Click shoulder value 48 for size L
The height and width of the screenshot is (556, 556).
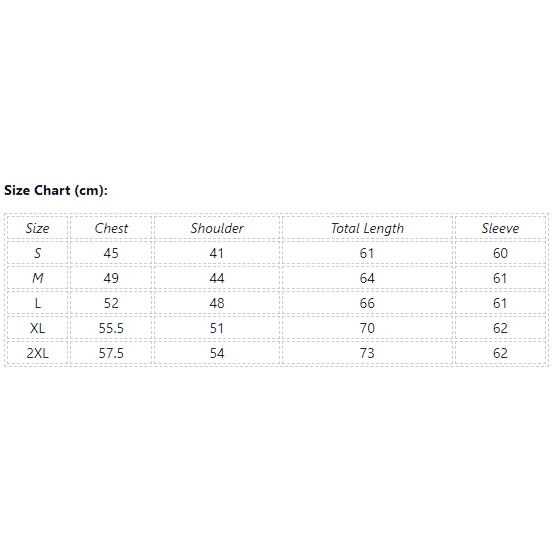click(x=217, y=303)
